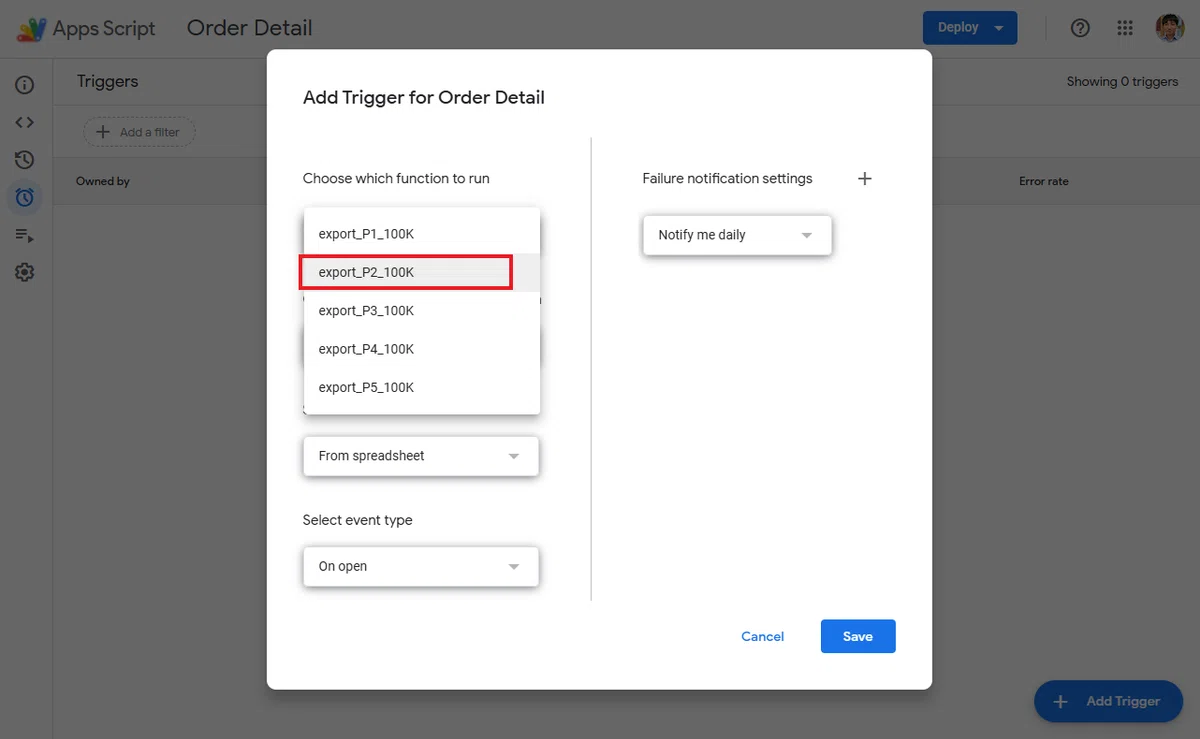Open the Google account avatar
This screenshot has width=1200, height=739.
coord(1170,28)
